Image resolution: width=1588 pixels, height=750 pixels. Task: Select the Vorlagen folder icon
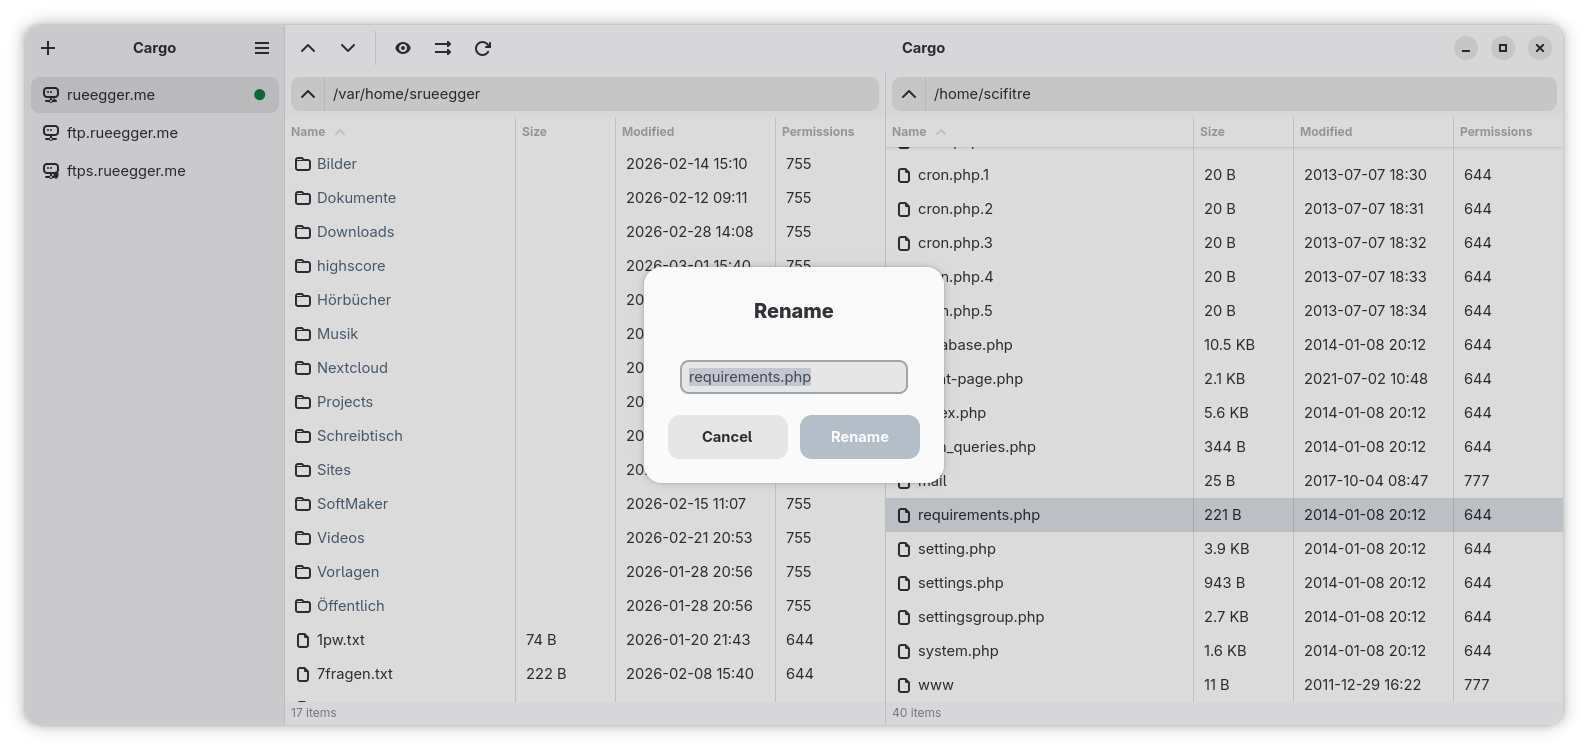(303, 572)
